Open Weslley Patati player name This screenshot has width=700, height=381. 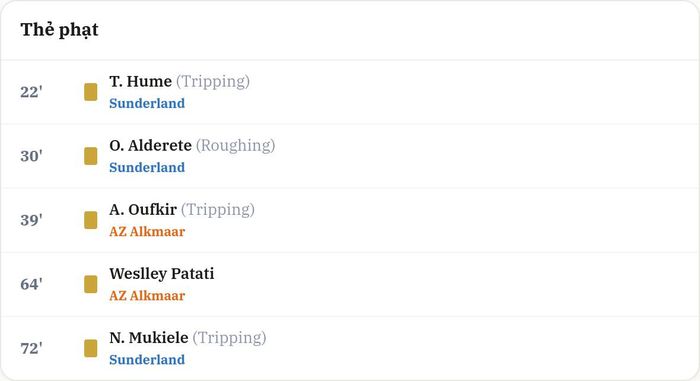[162, 273]
